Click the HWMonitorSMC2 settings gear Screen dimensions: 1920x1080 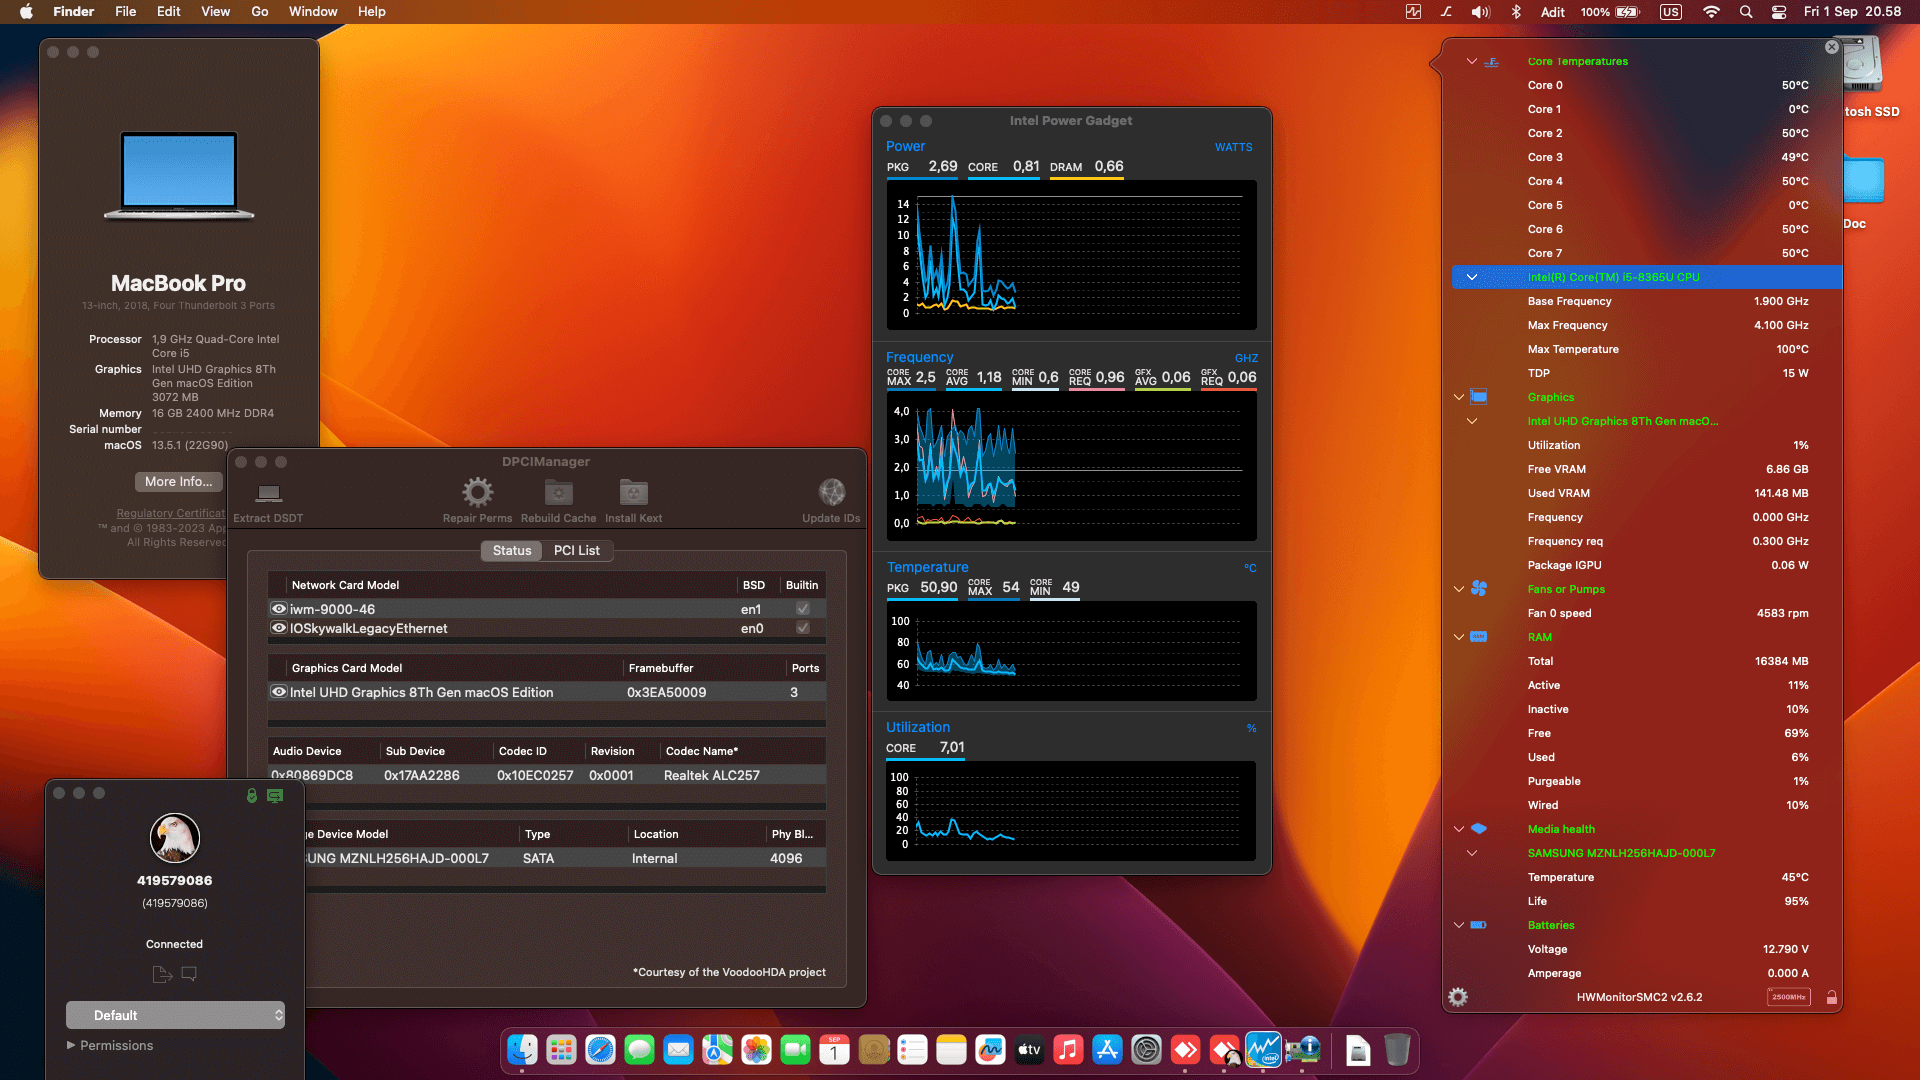(1457, 996)
